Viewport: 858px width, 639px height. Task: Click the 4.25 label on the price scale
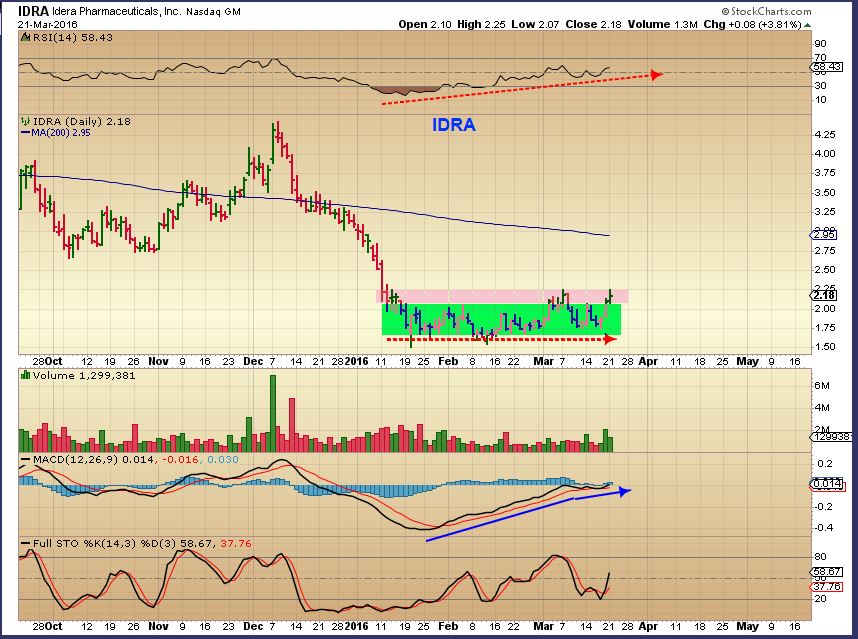(x=824, y=135)
